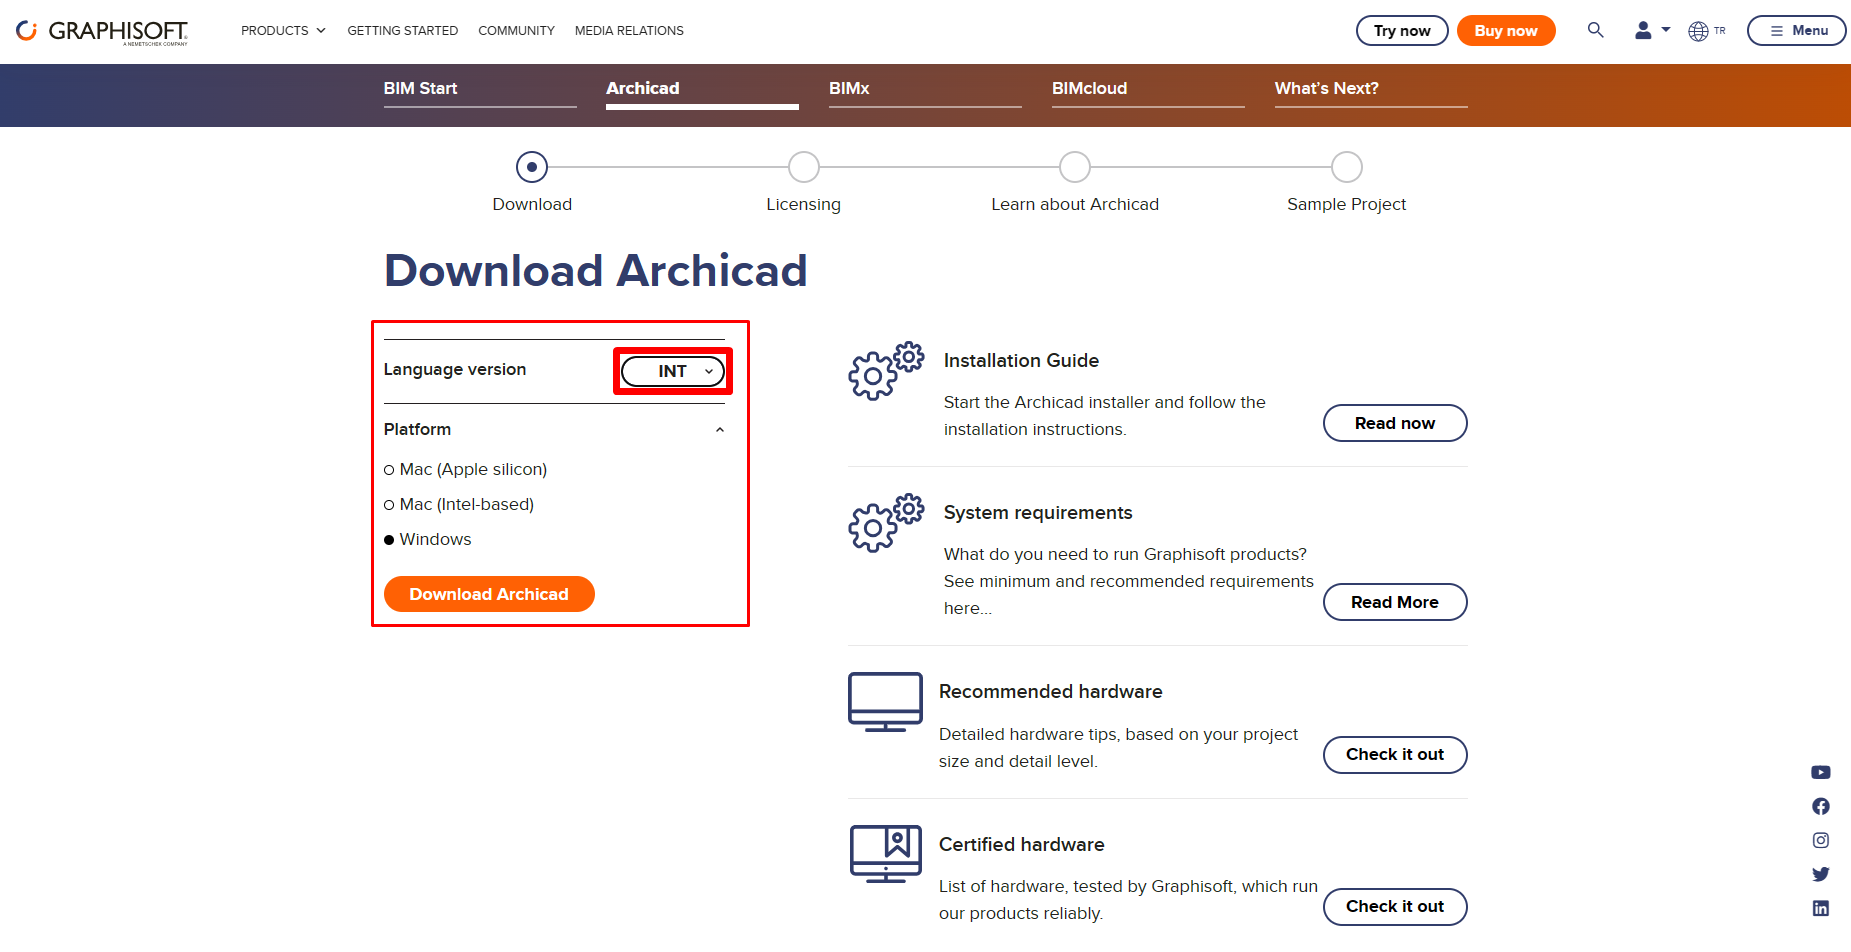Click the Try now button
1851x952 pixels.
tap(1402, 31)
